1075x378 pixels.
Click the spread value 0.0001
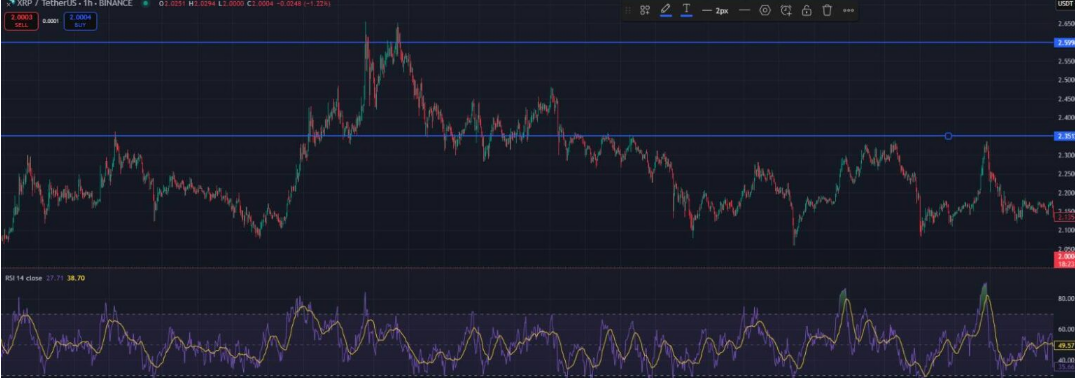pyautogui.click(x=51, y=21)
